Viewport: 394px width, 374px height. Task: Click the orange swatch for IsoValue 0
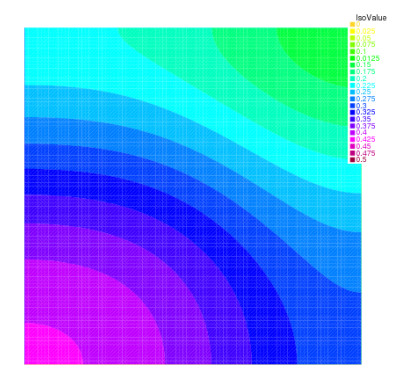click(x=352, y=24)
